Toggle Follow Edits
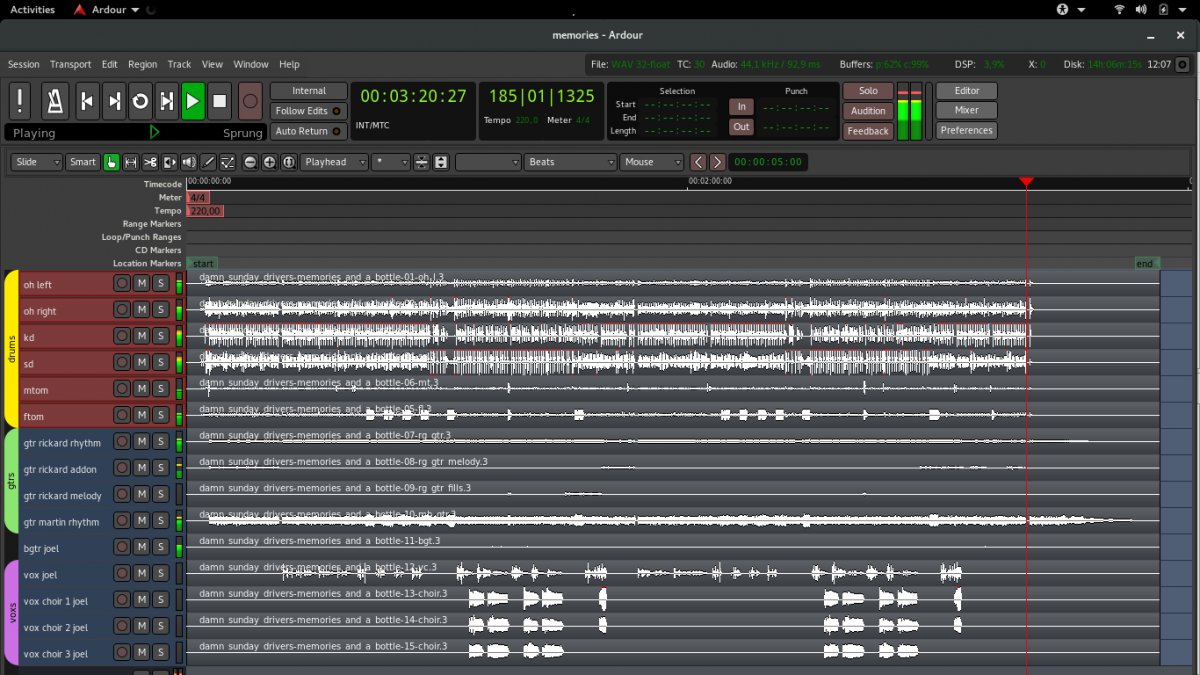 pos(309,111)
